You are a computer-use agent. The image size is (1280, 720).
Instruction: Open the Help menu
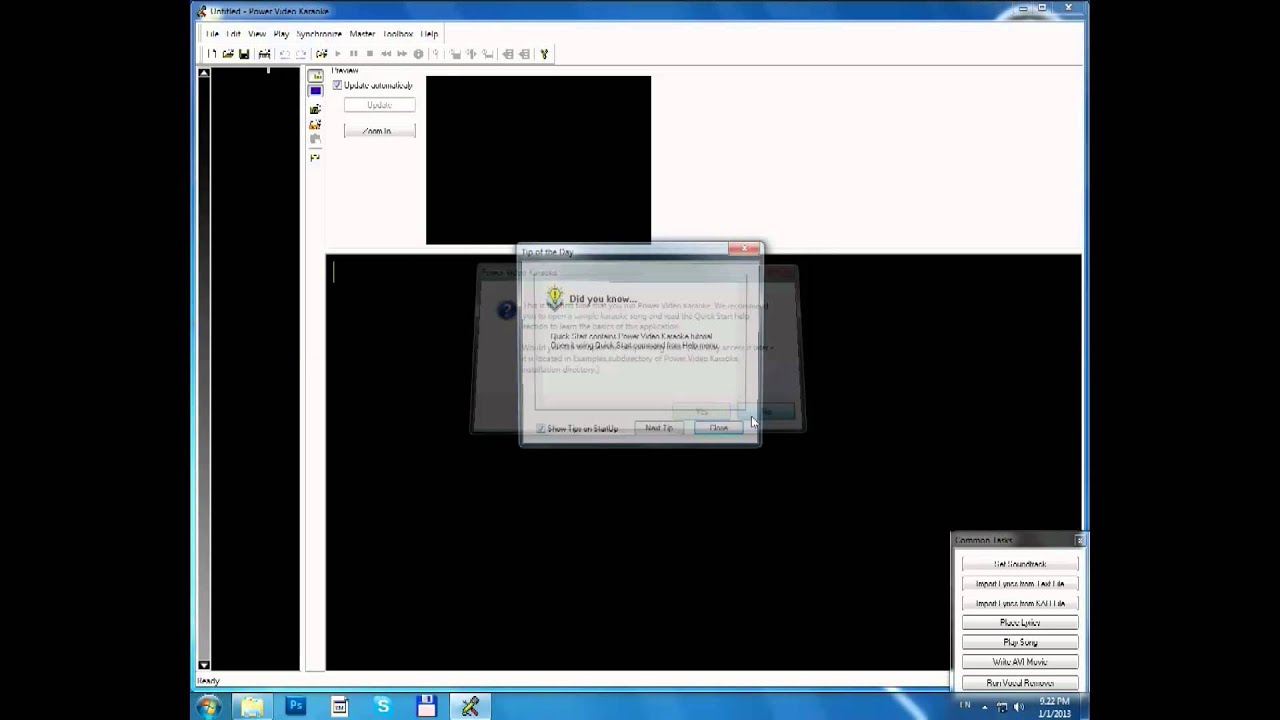(429, 34)
